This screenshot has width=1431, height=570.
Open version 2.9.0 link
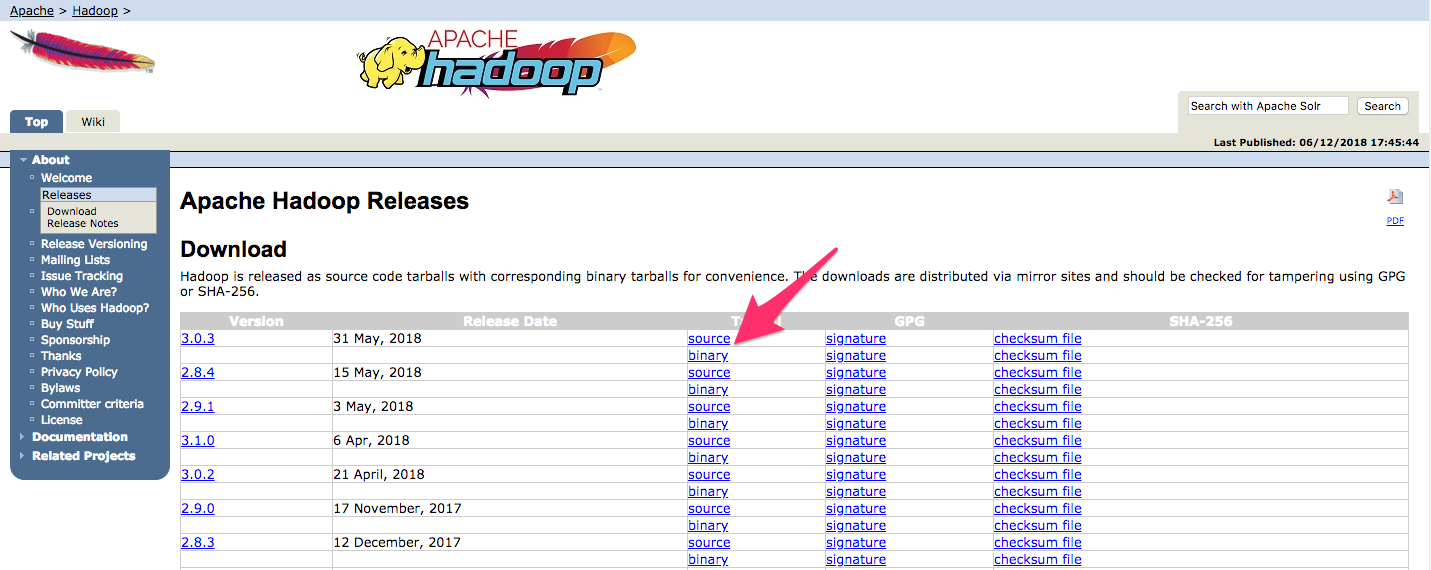[197, 508]
